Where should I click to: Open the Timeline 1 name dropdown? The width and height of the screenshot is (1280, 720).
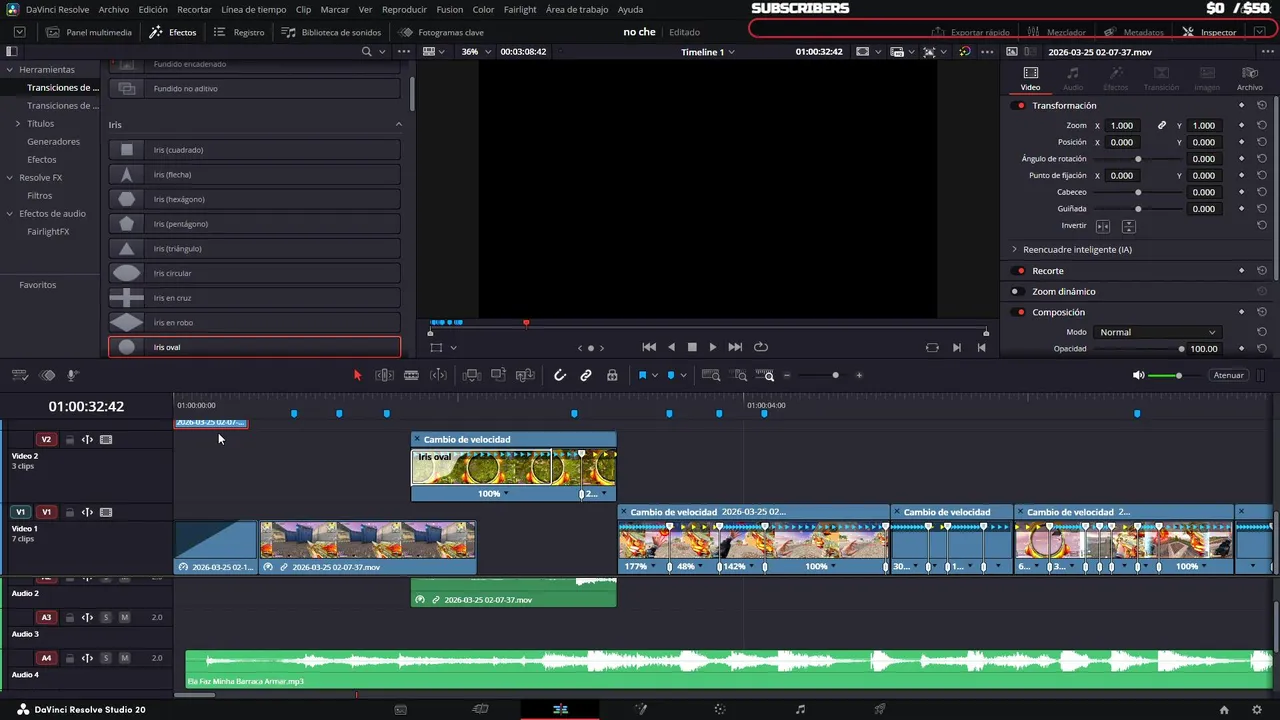(708, 51)
